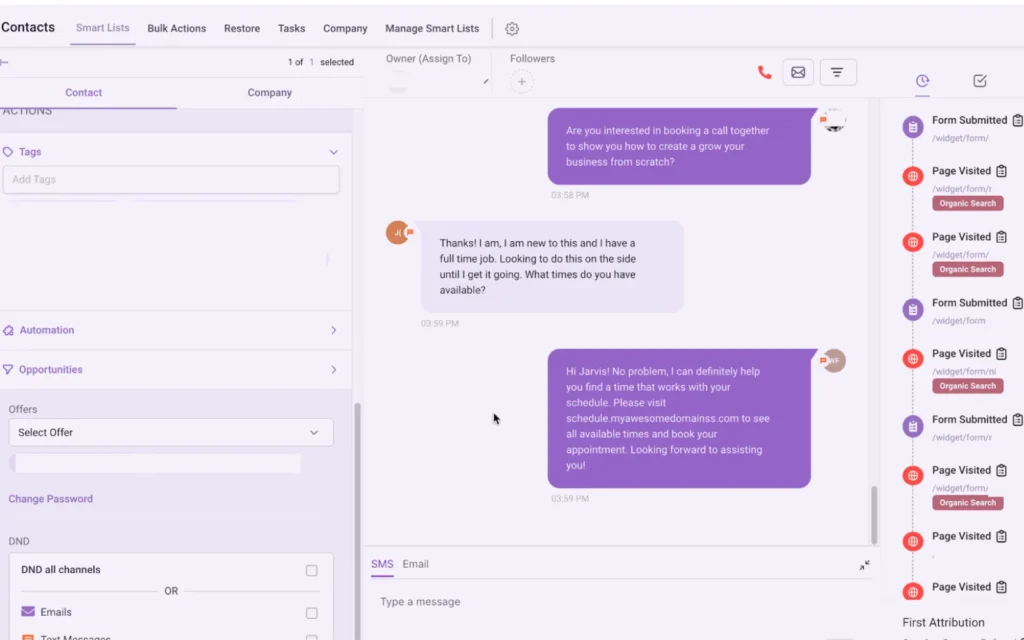This screenshot has width=1024, height=640.
Task: Click the Change Password link
Action: point(50,499)
